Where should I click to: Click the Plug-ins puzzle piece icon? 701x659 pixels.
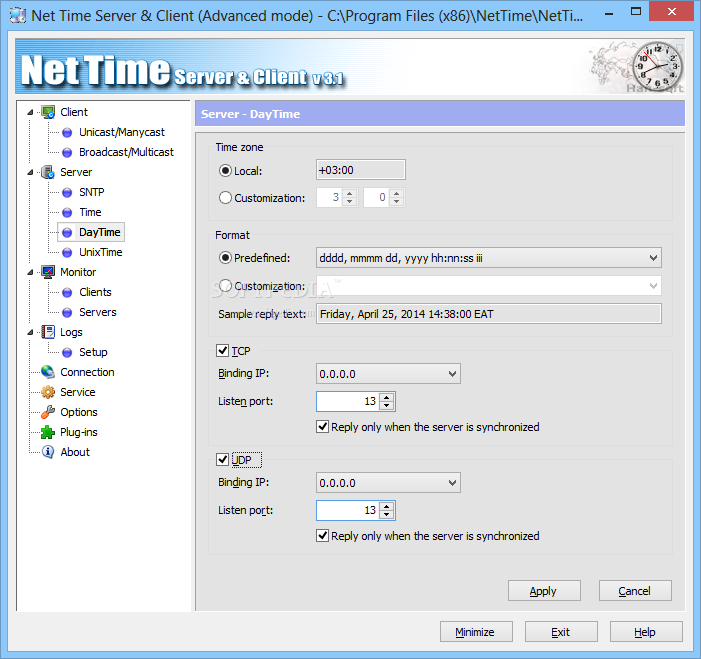tap(48, 432)
